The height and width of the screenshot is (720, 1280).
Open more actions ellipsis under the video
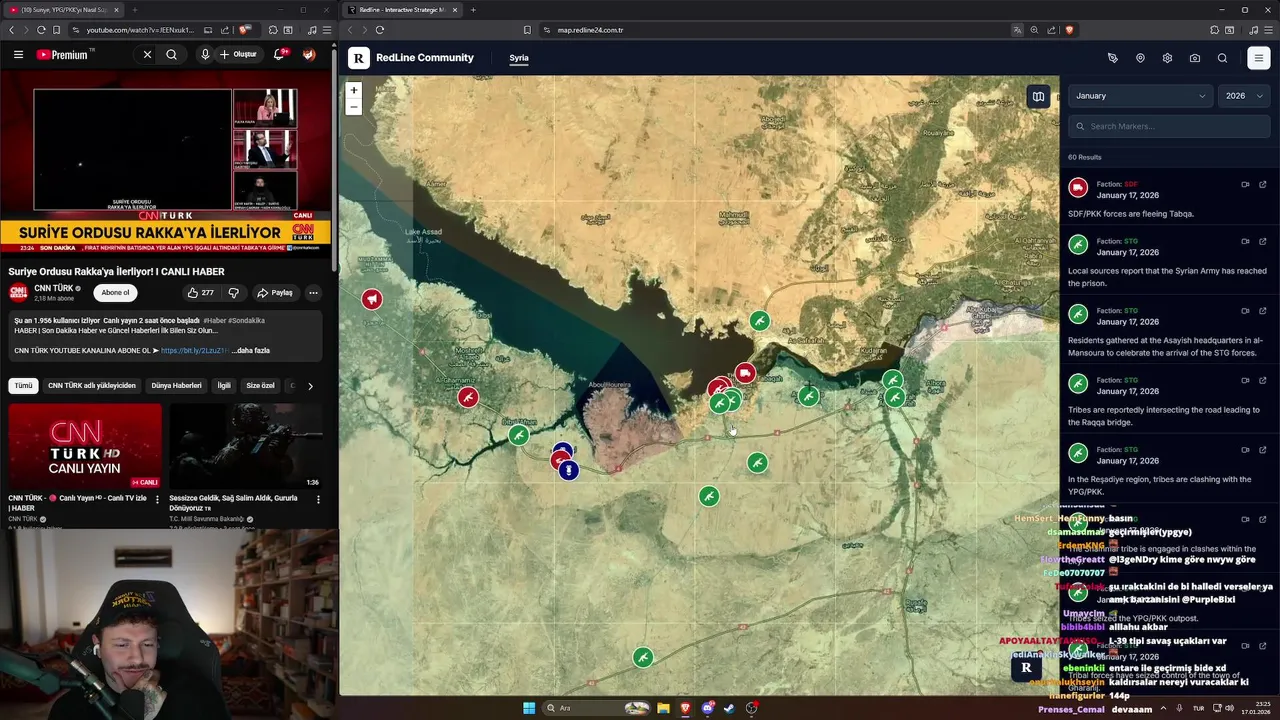coord(313,293)
